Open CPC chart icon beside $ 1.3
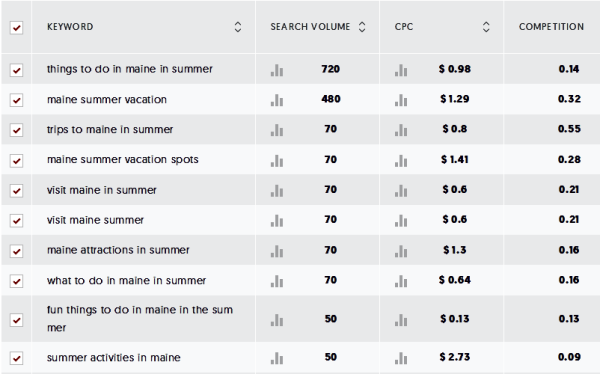This screenshot has height=374, width=600. click(x=401, y=251)
